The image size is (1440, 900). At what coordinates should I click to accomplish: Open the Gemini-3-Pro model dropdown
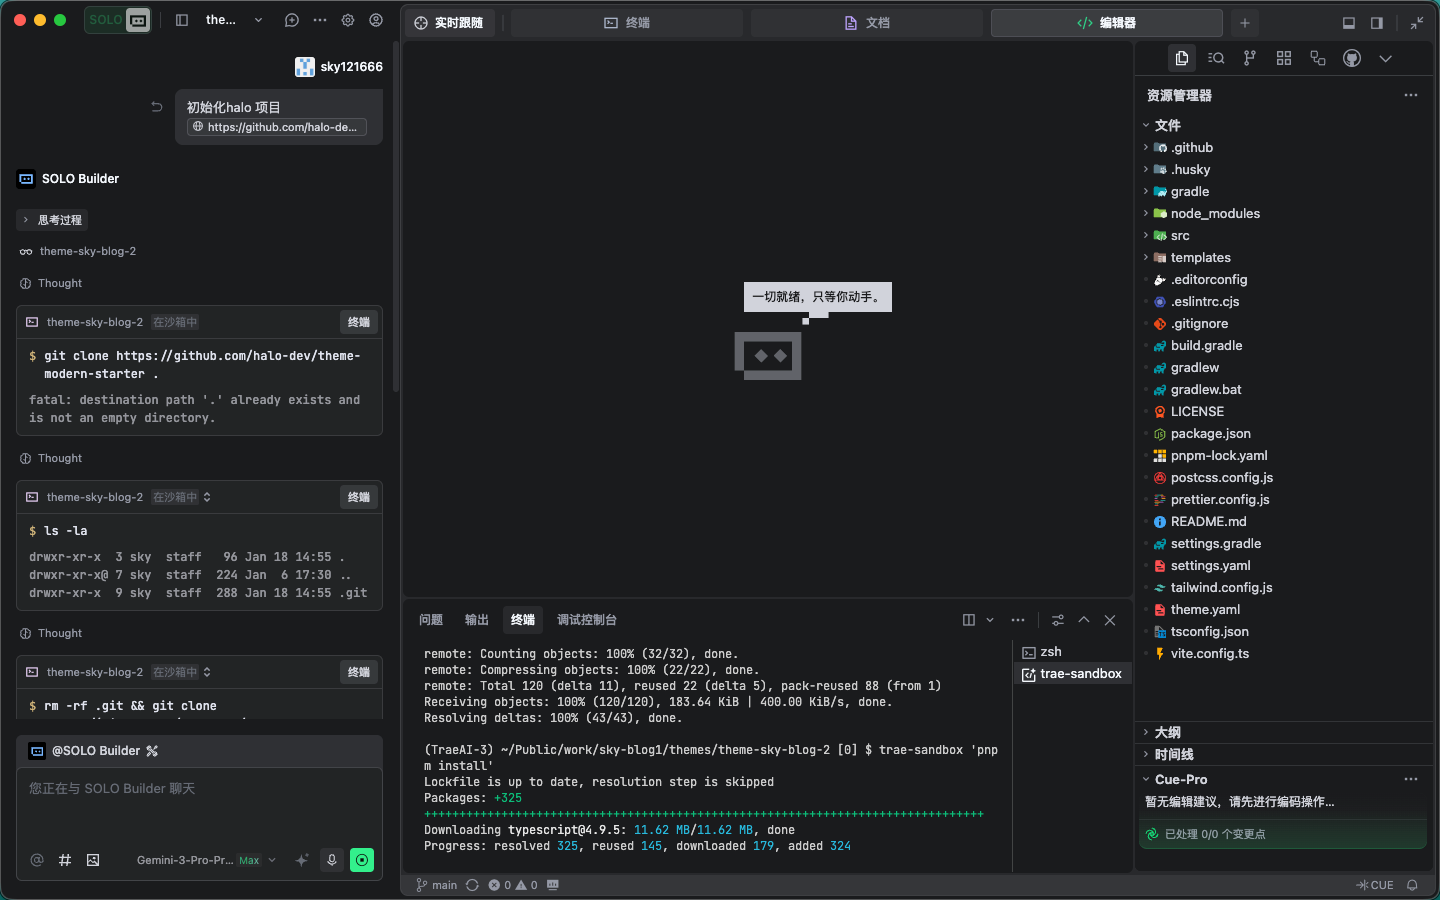coord(206,860)
